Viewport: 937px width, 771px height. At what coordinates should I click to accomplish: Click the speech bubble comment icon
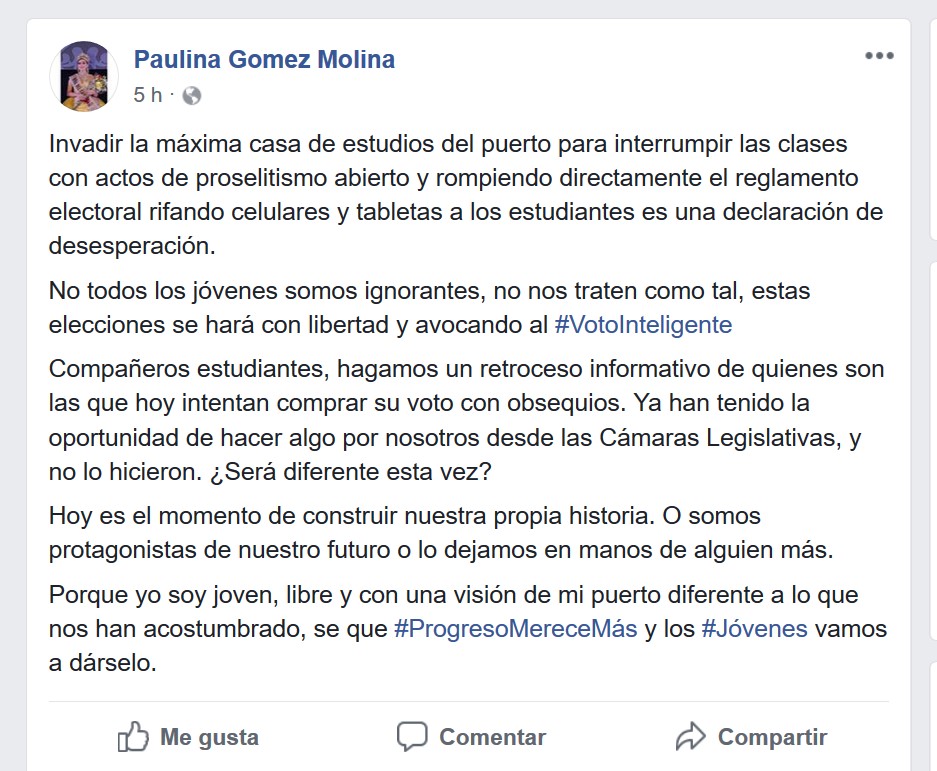[412, 736]
